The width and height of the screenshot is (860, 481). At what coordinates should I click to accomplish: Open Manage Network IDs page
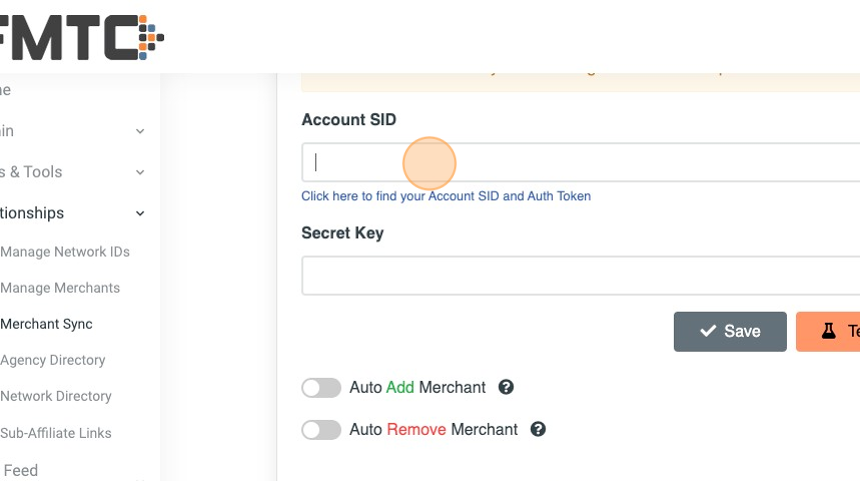point(65,252)
